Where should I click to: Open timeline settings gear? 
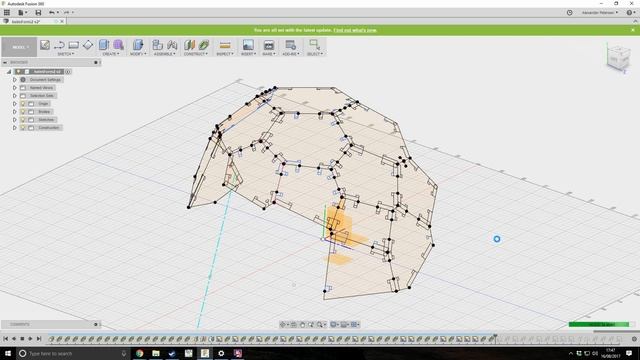pyautogui.click(x=634, y=339)
